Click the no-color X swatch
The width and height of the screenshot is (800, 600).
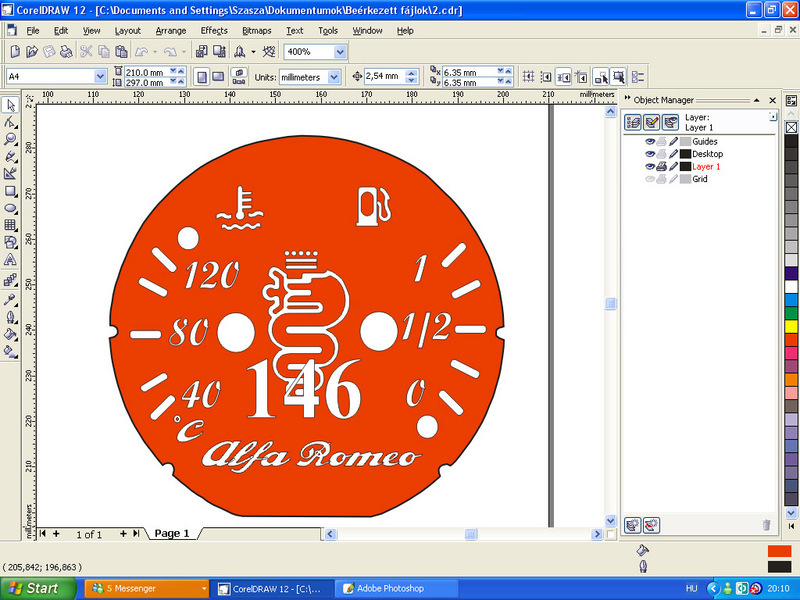[791, 127]
